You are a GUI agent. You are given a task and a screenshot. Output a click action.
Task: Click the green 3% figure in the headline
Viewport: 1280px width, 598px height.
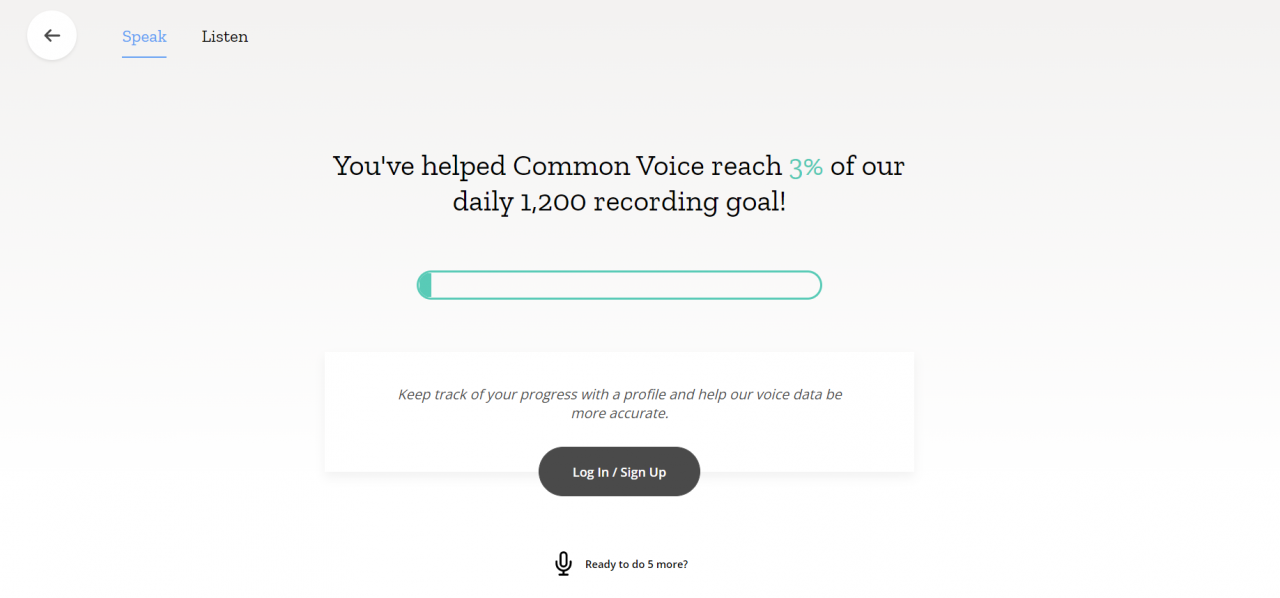[x=806, y=166]
